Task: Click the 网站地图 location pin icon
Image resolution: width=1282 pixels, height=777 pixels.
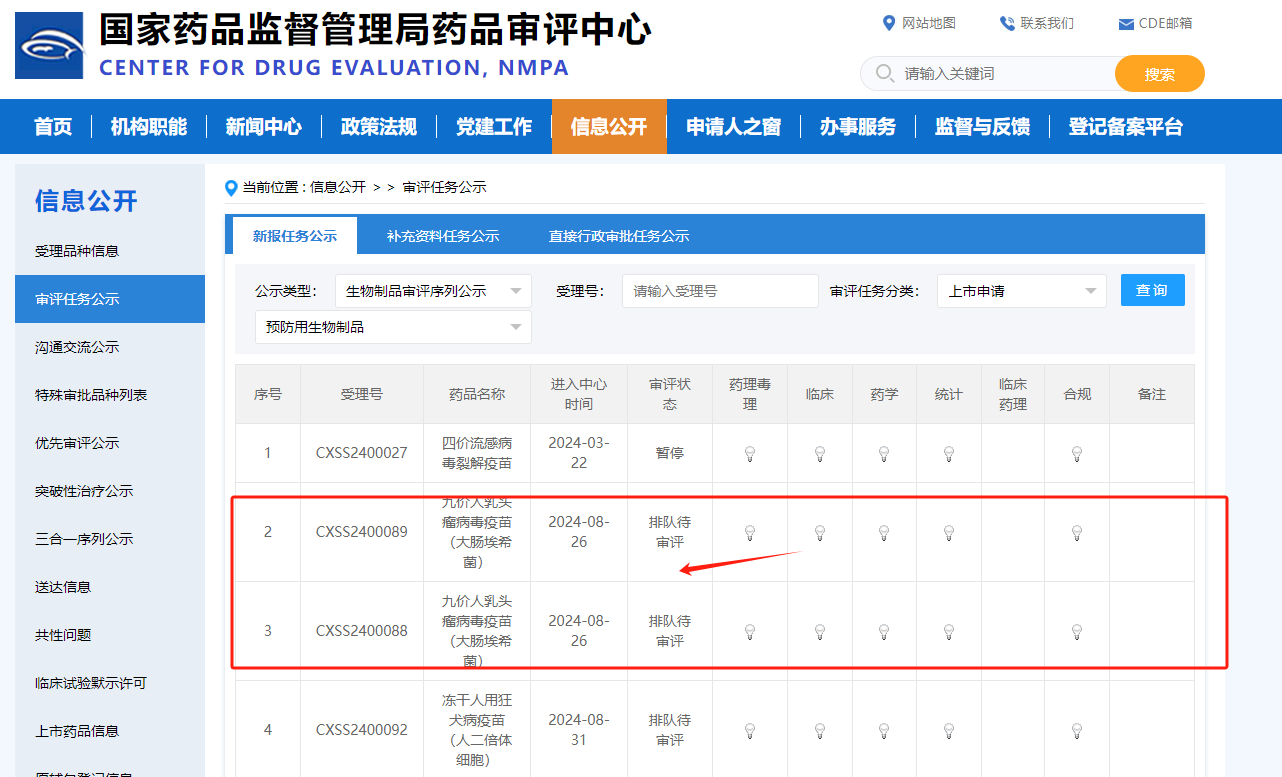Action: pos(889,23)
